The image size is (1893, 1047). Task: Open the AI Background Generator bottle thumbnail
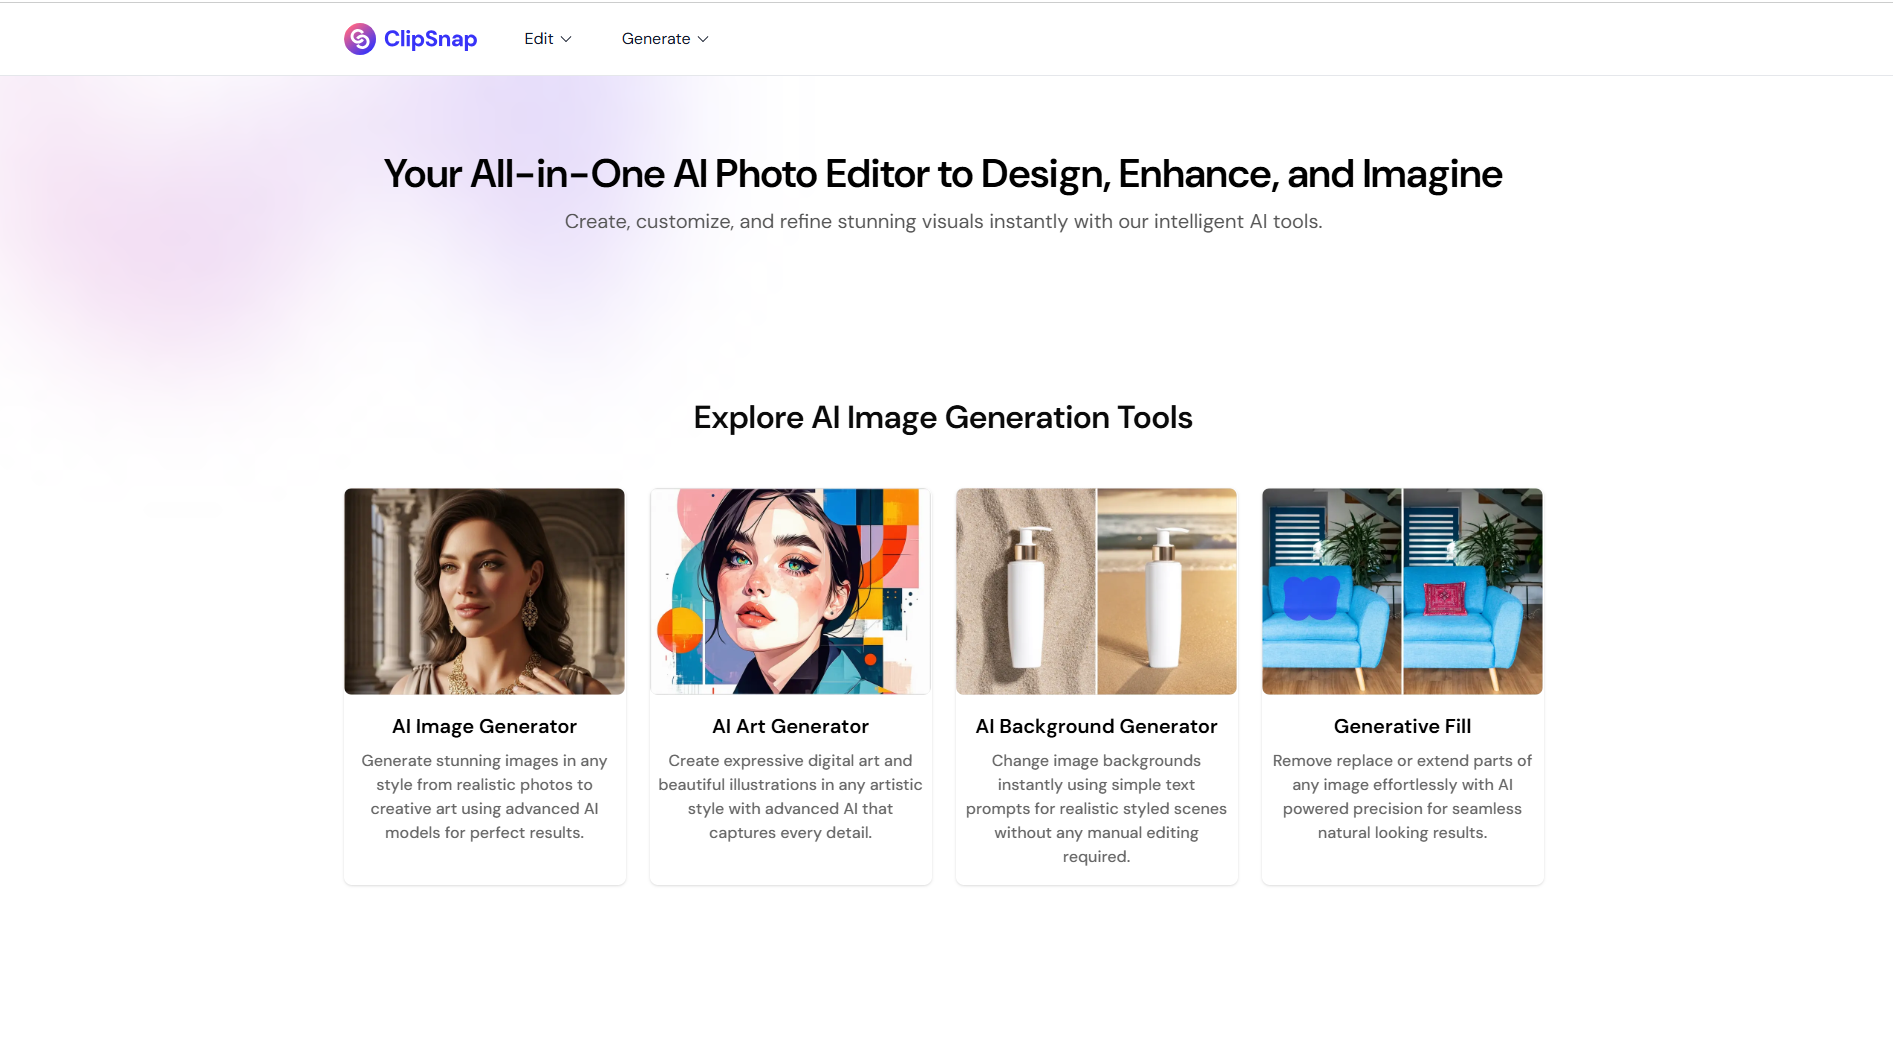tap(1096, 591)
